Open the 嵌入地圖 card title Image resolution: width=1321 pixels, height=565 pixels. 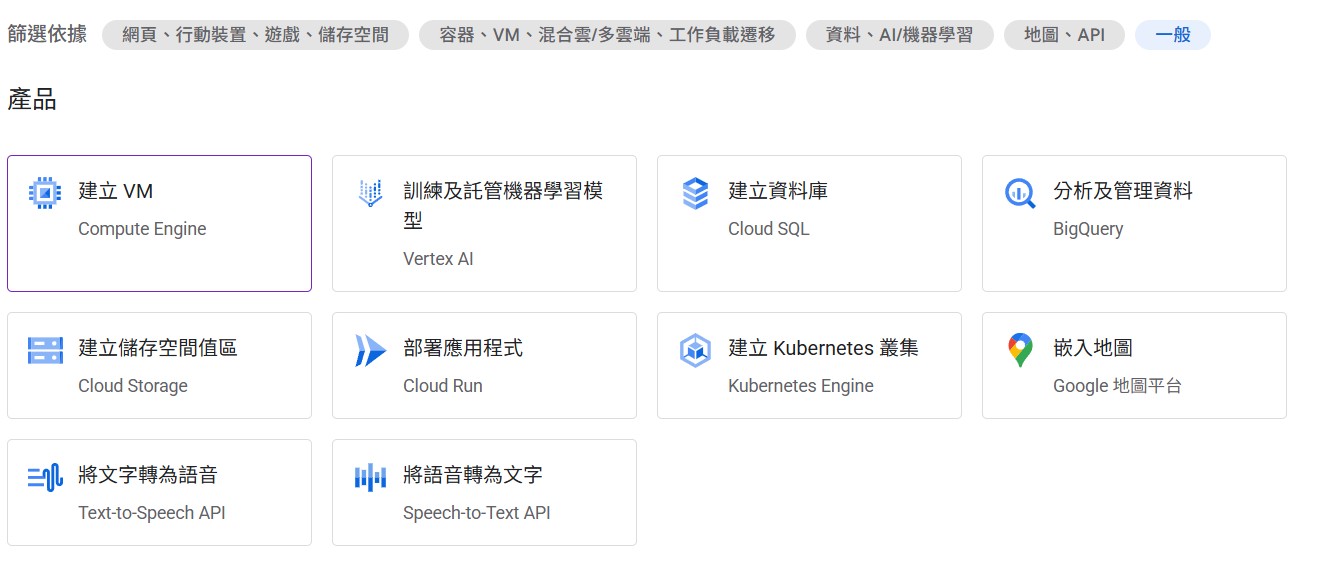1093,348
